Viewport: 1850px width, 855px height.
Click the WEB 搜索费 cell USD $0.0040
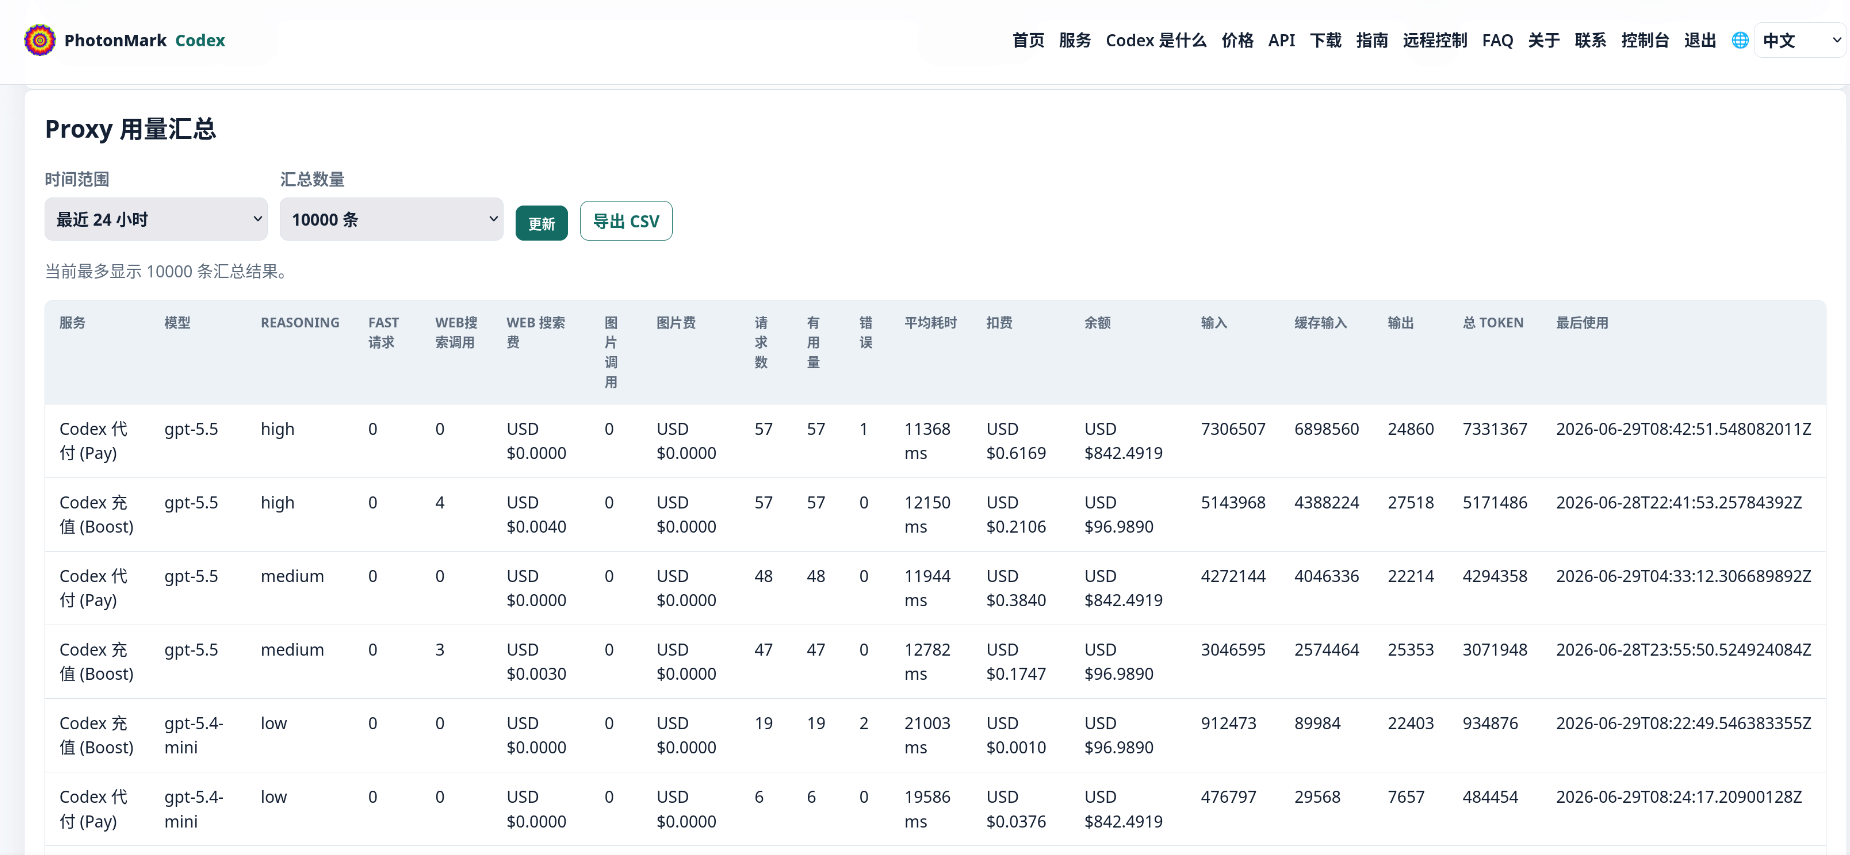(536, 515)
